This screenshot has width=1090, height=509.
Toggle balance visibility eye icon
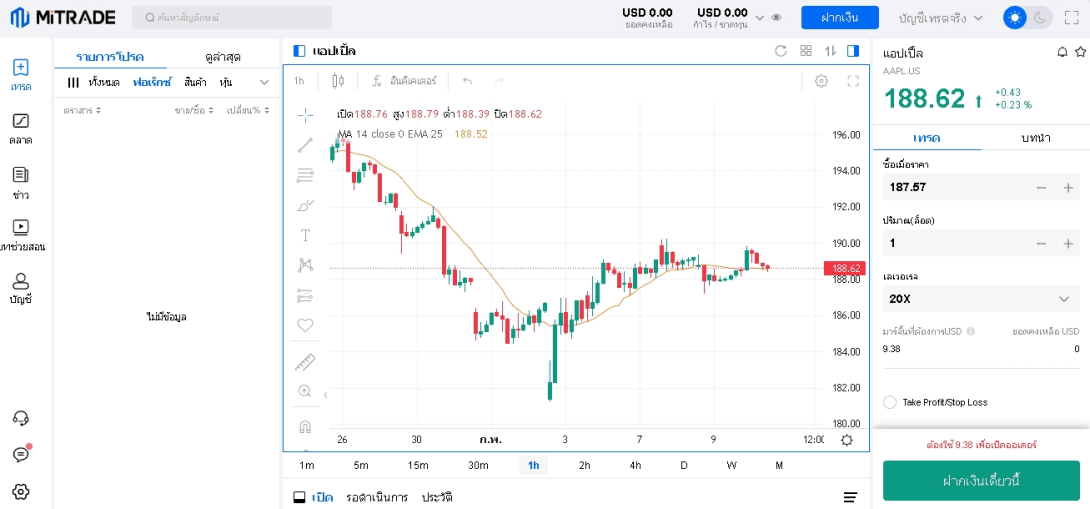(x=776, y=18)
